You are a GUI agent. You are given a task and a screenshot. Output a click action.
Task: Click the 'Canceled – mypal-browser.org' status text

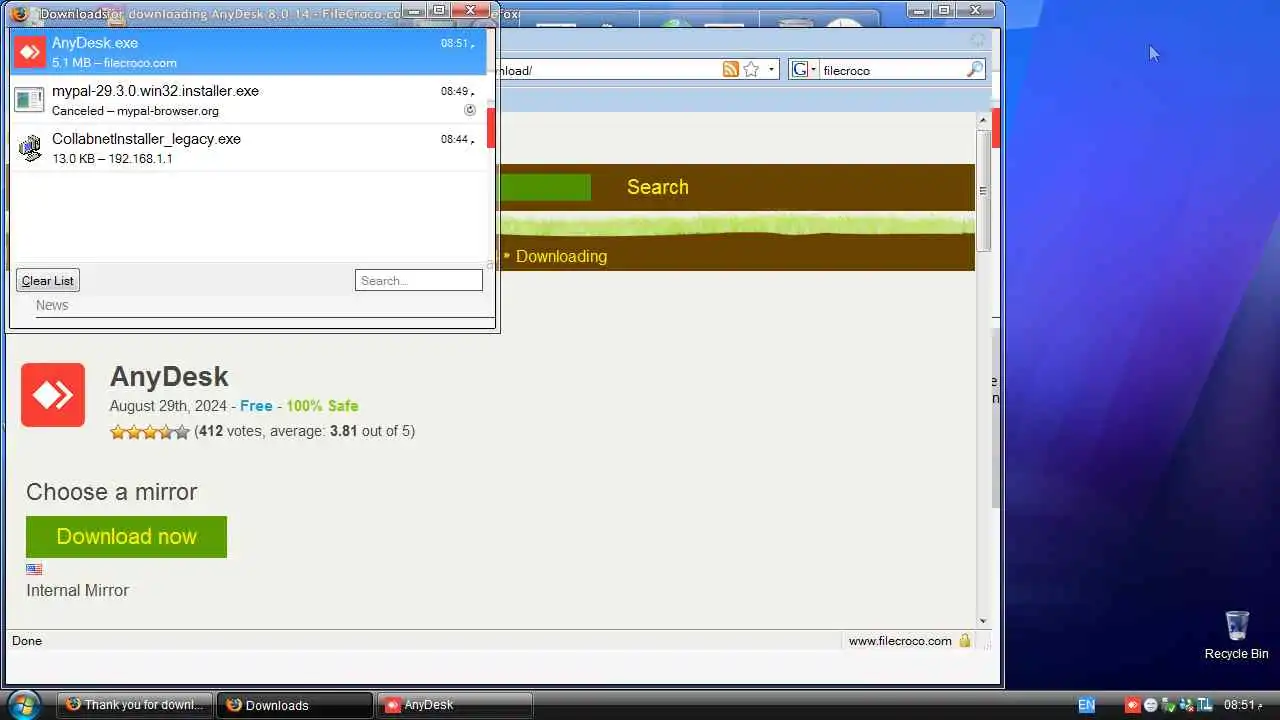(x=135, y=111)
